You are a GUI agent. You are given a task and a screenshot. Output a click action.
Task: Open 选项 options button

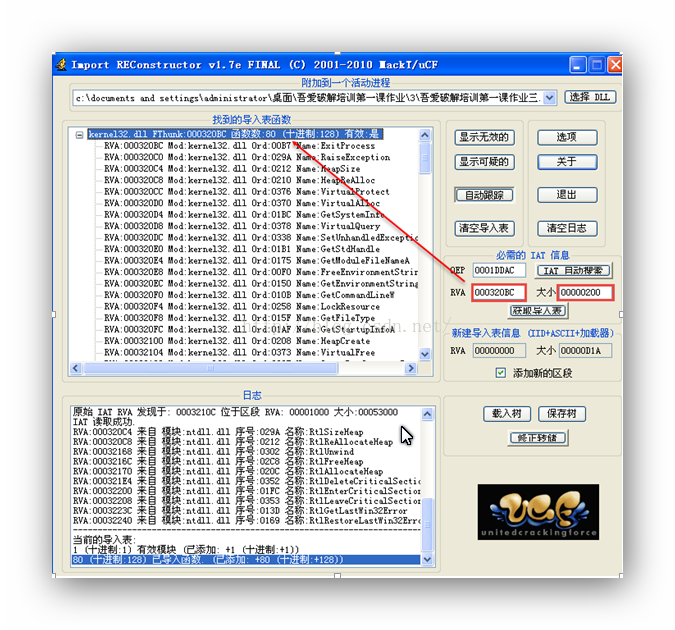[x=567, y=138]
